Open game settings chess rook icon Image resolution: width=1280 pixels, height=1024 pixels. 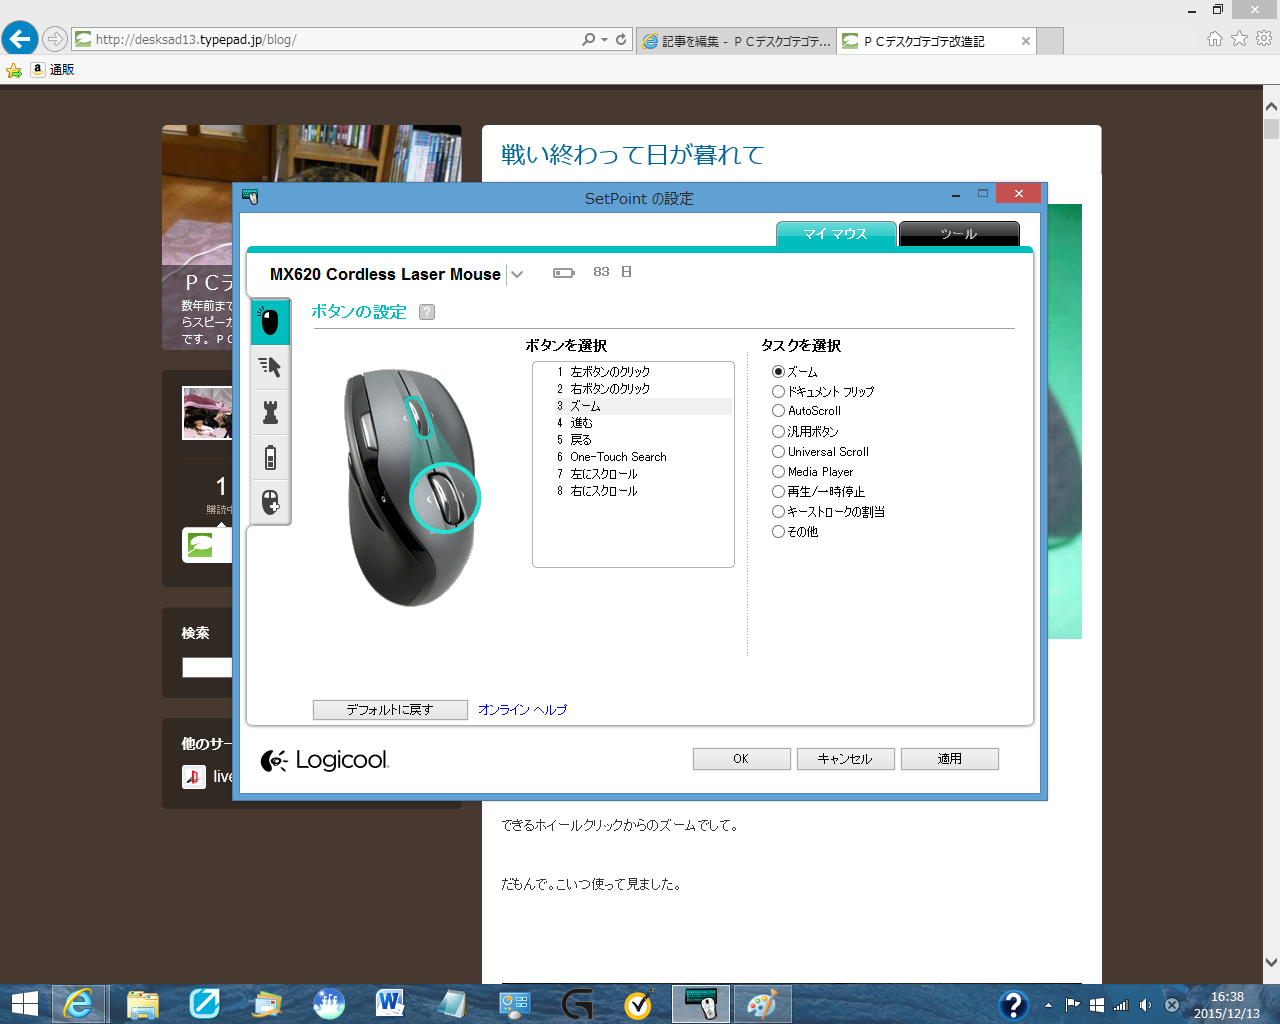[x=270, y=412]
